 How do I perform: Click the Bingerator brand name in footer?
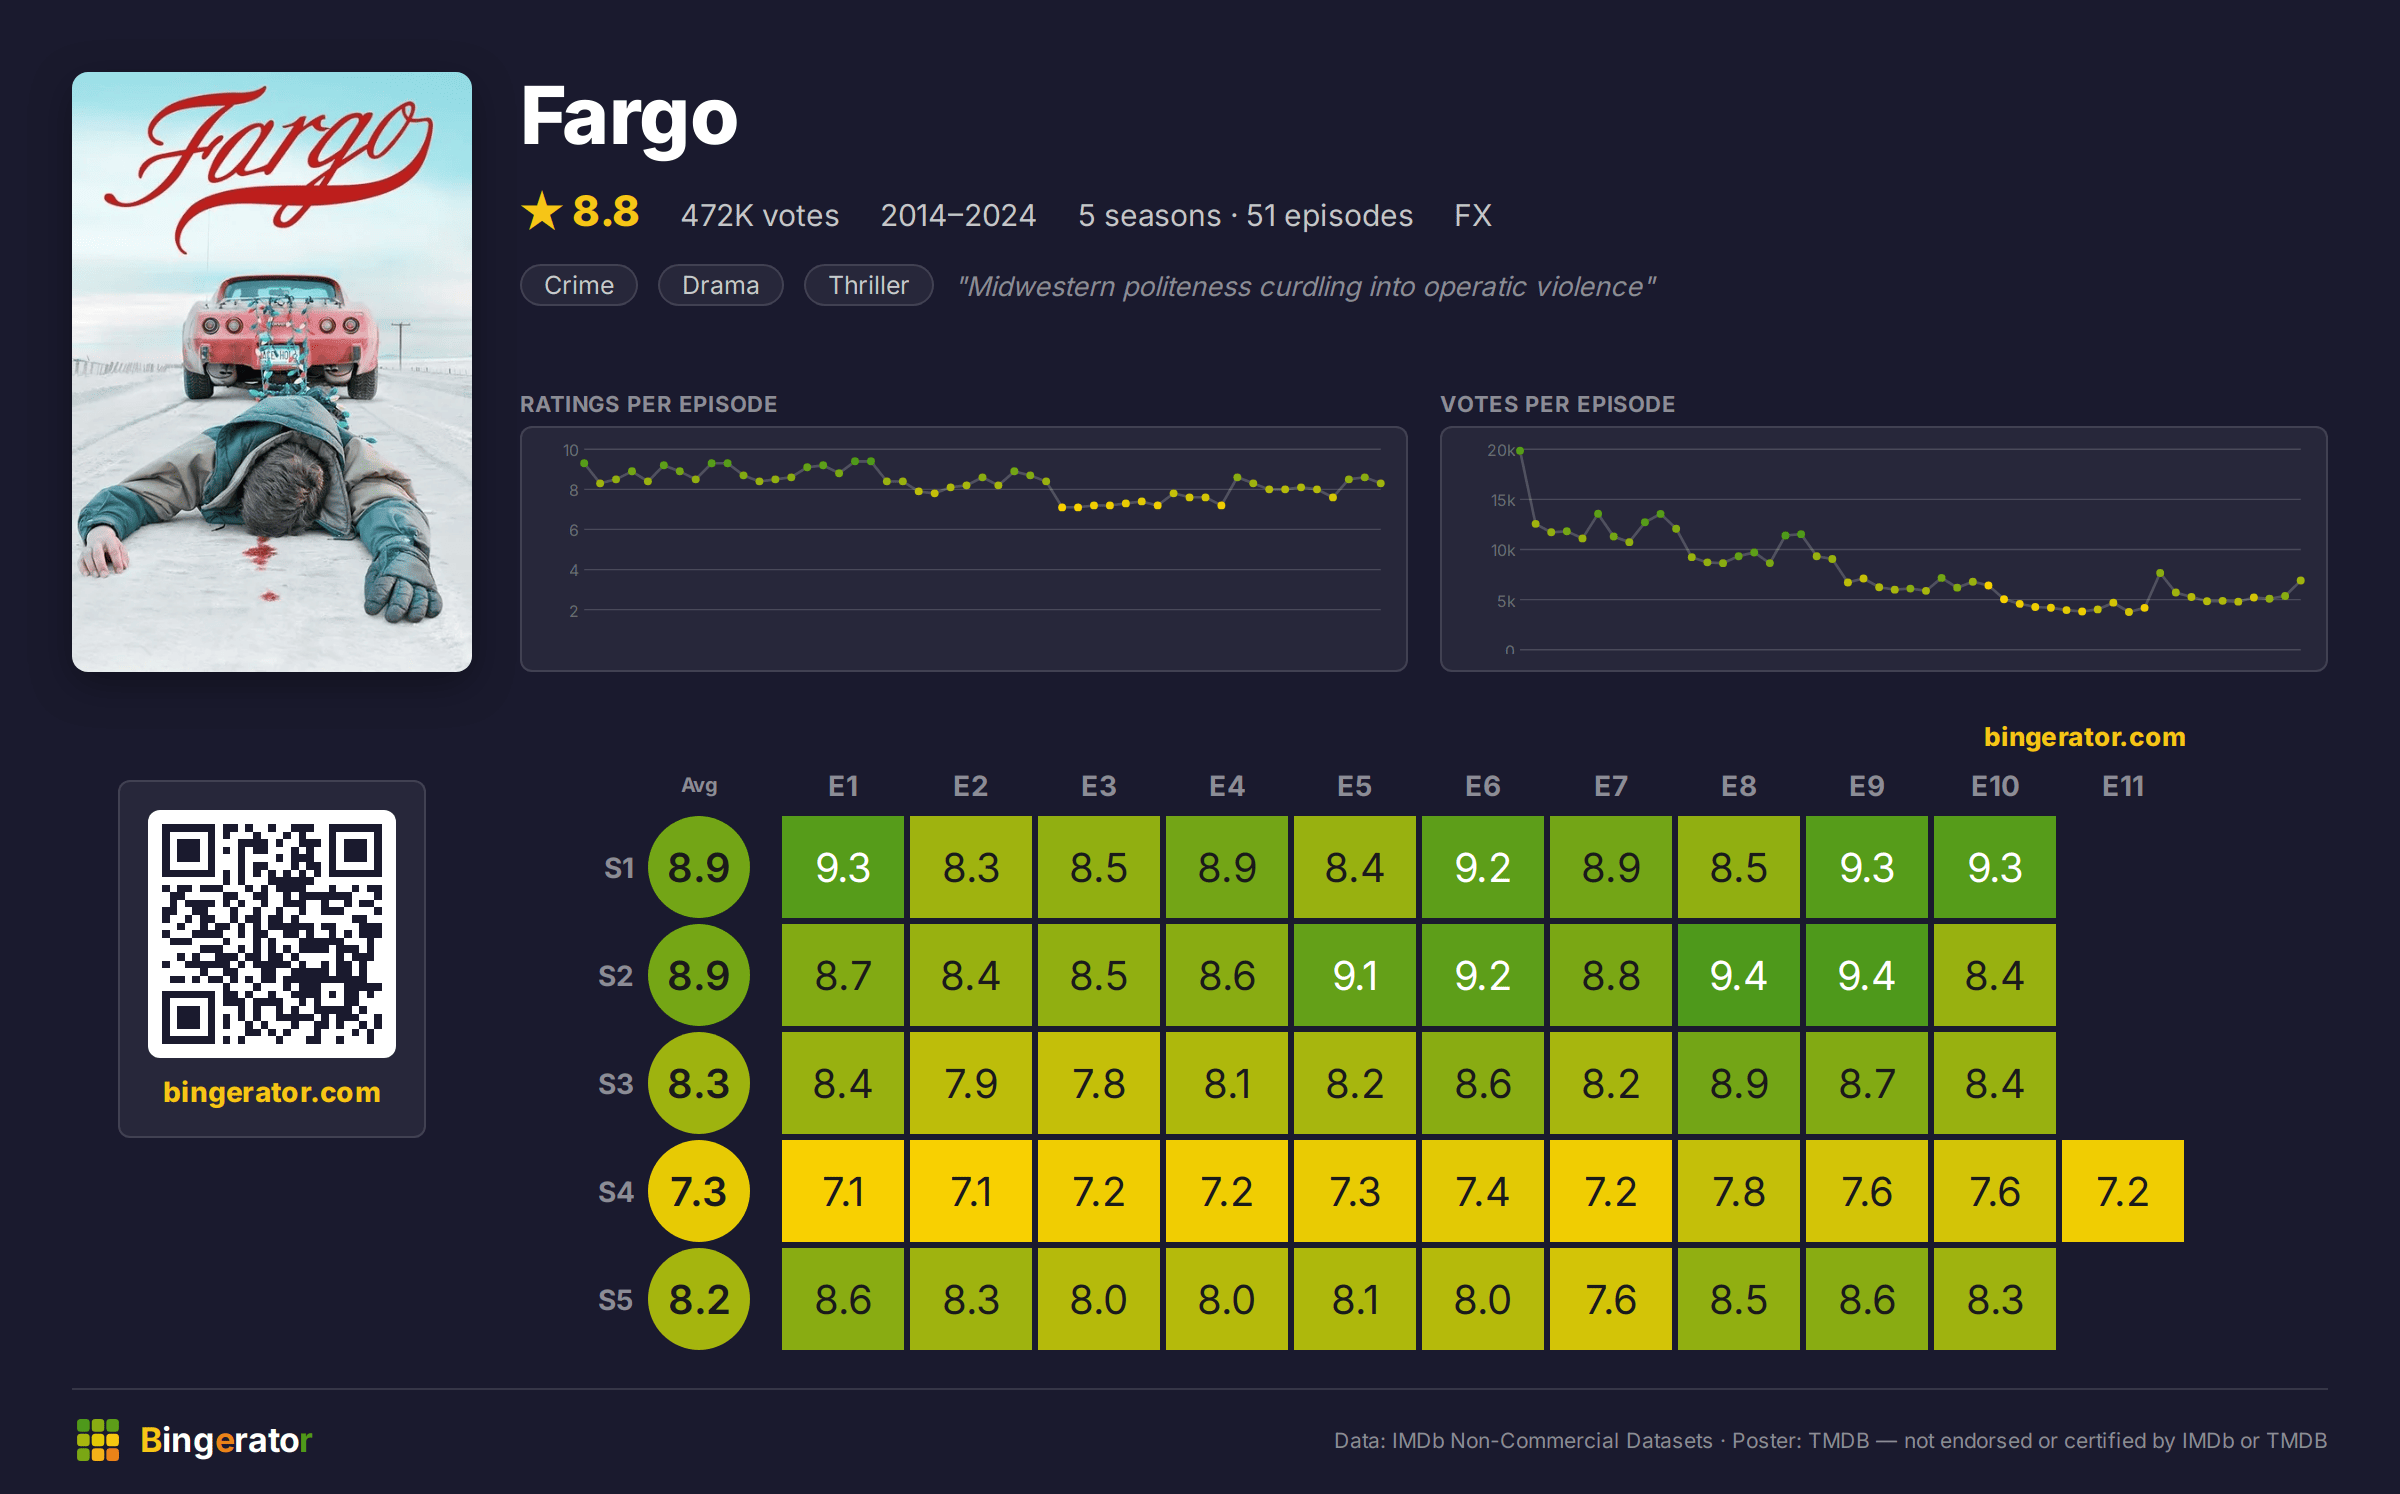[226, 1440]
